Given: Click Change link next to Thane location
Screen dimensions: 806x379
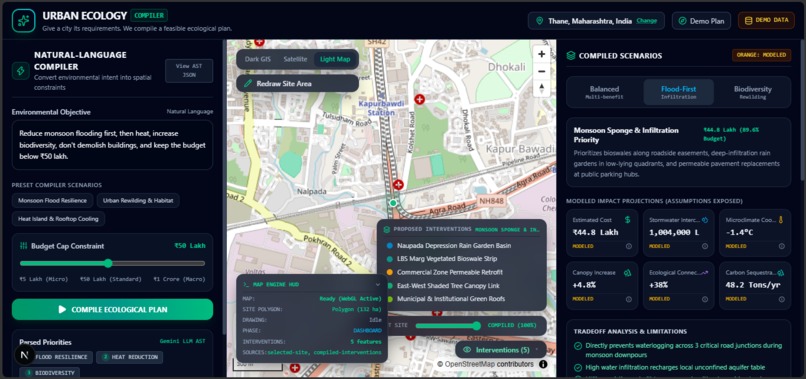Looking at the screenshot, I should 647,21.
